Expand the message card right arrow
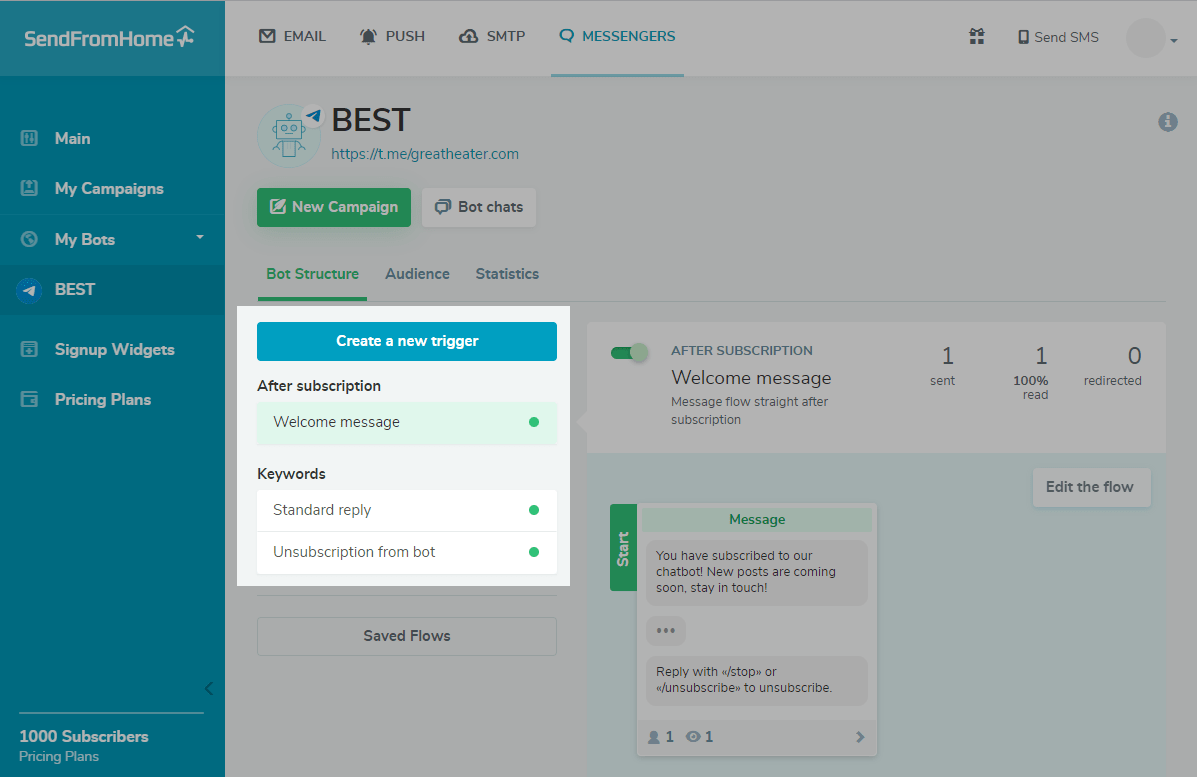The height and width of the screenshot is (777, 1197). pyautogui.click(x=860, y=737)
